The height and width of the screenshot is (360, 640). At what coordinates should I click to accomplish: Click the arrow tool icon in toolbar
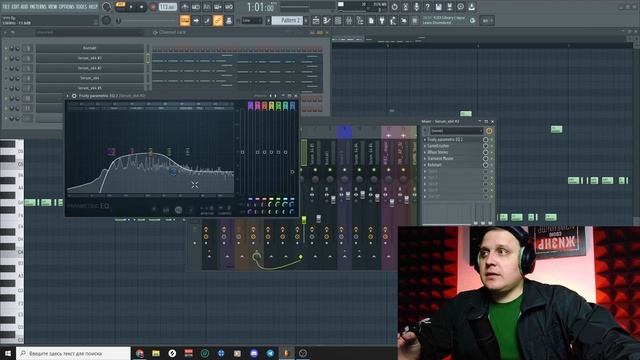[196, 20]
